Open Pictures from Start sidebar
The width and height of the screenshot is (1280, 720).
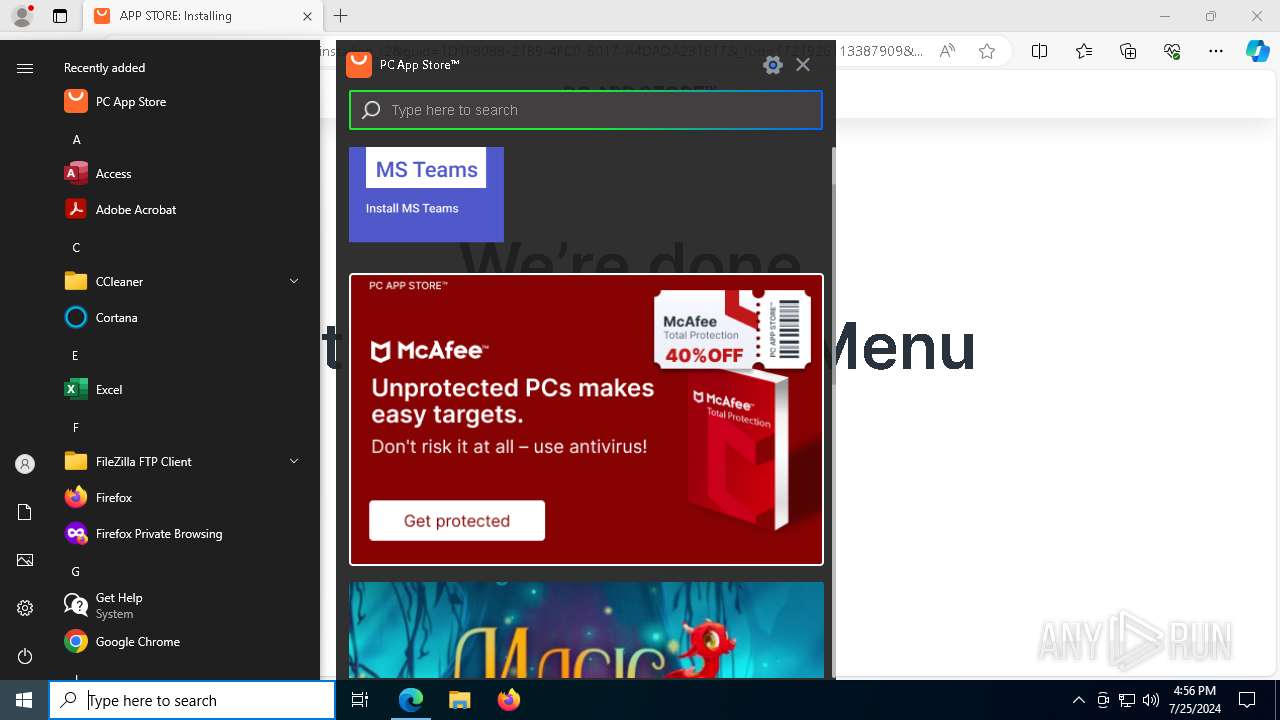(x=25, y=560)
